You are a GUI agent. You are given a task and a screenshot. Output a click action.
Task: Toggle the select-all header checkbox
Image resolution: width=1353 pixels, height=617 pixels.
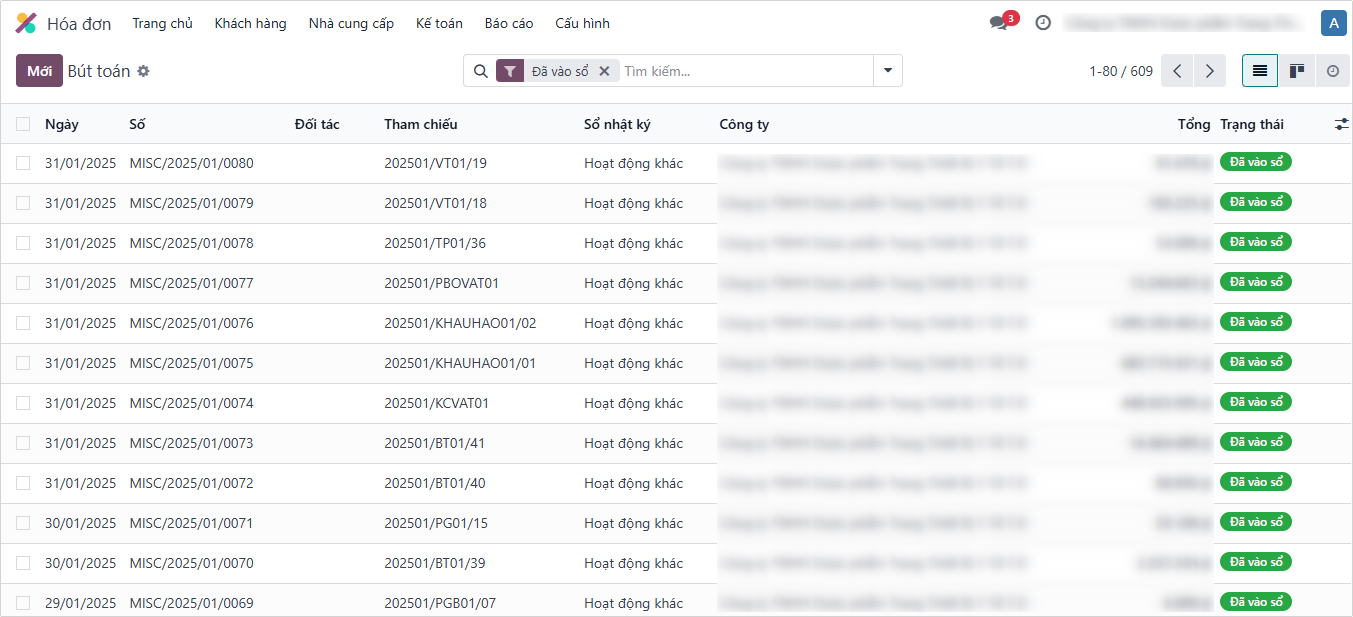click(23, 124)
